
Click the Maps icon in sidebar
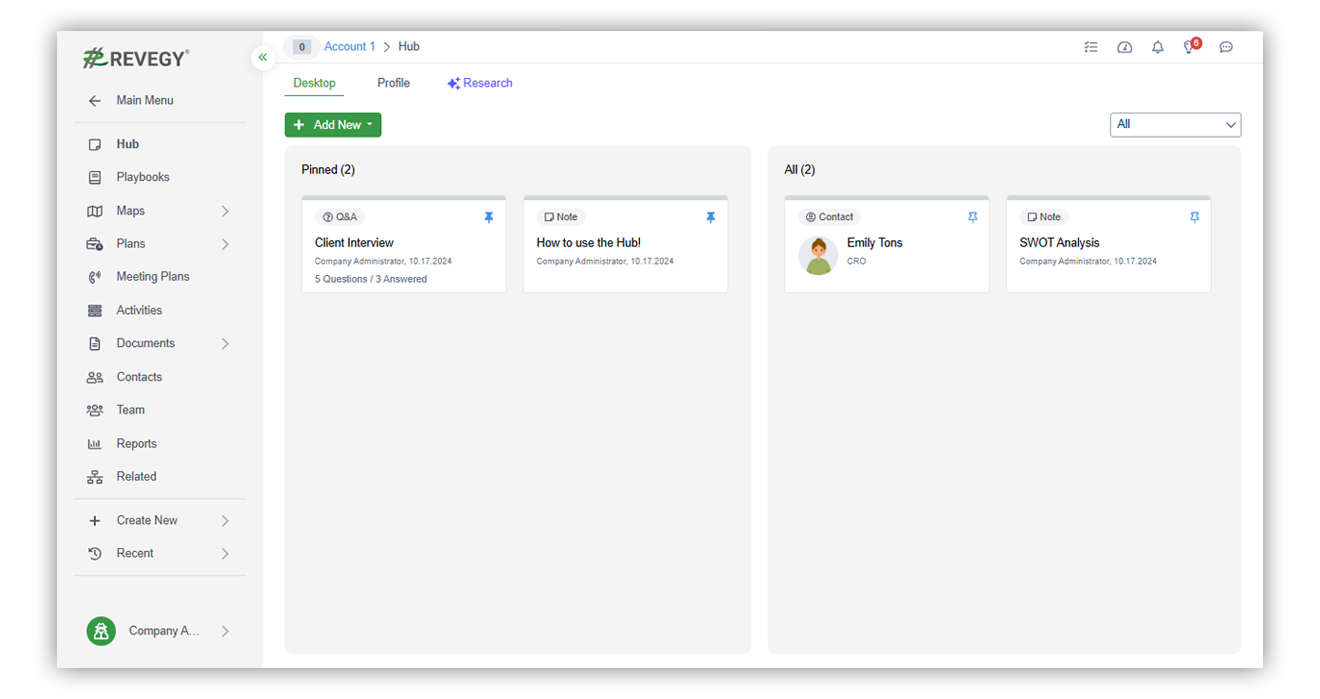point(95,211)
